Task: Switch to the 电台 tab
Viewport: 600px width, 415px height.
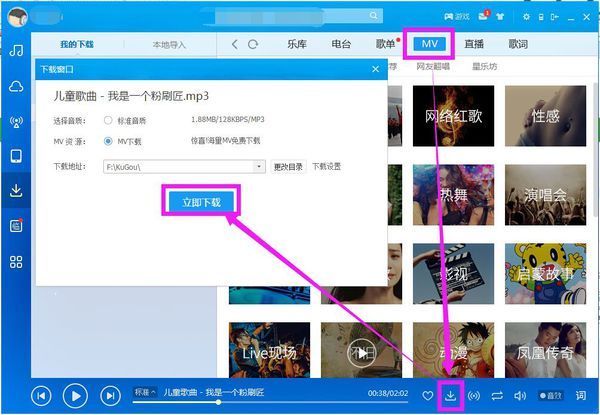Action: point(341,44)
